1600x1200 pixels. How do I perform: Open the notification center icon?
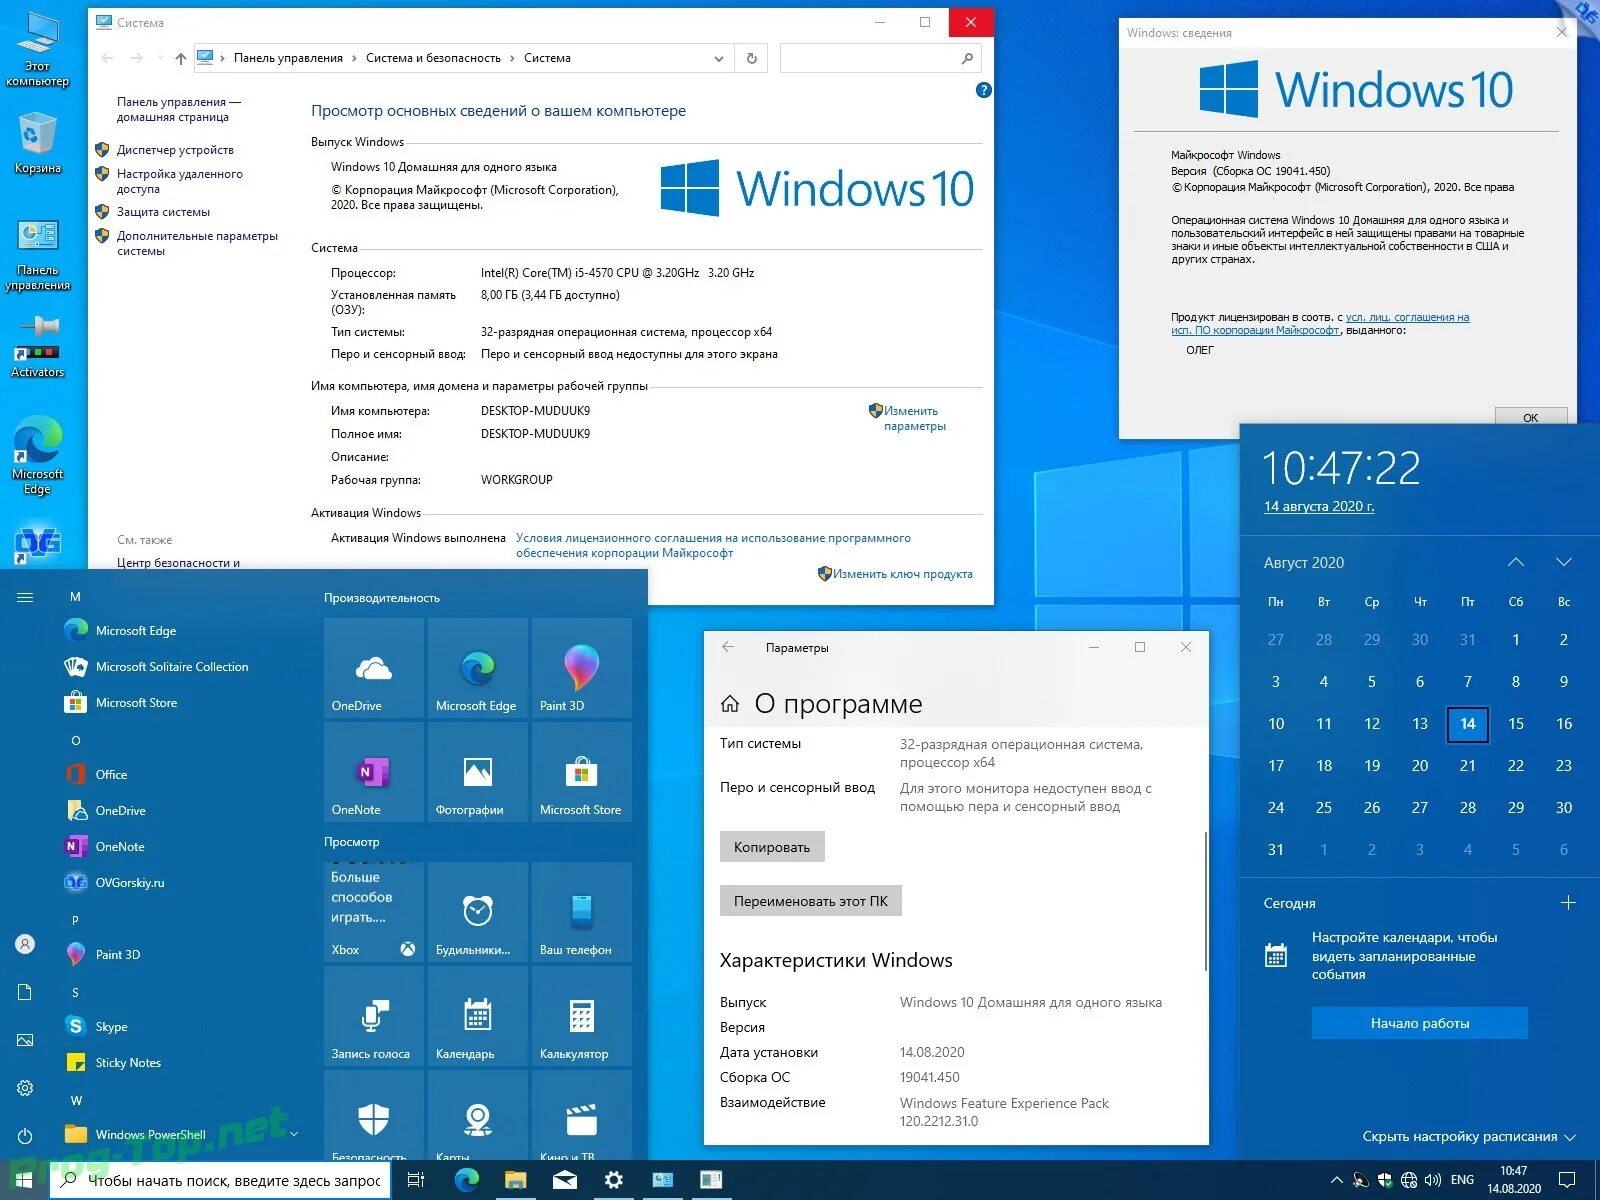1568,1180
